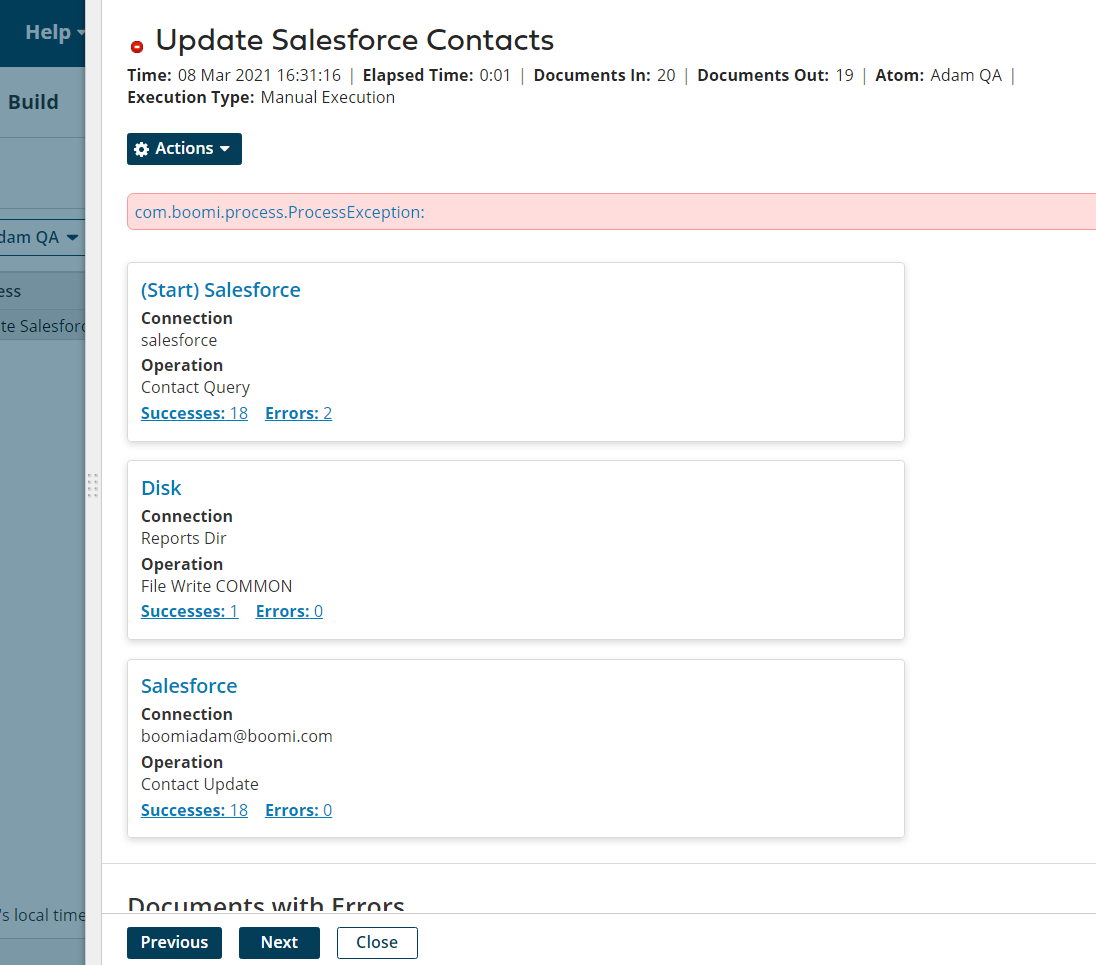This screenshot has height=965, width=1096.
Task: Open Errors: 0 for the Disk shape
Action: [x=289, y=610]
